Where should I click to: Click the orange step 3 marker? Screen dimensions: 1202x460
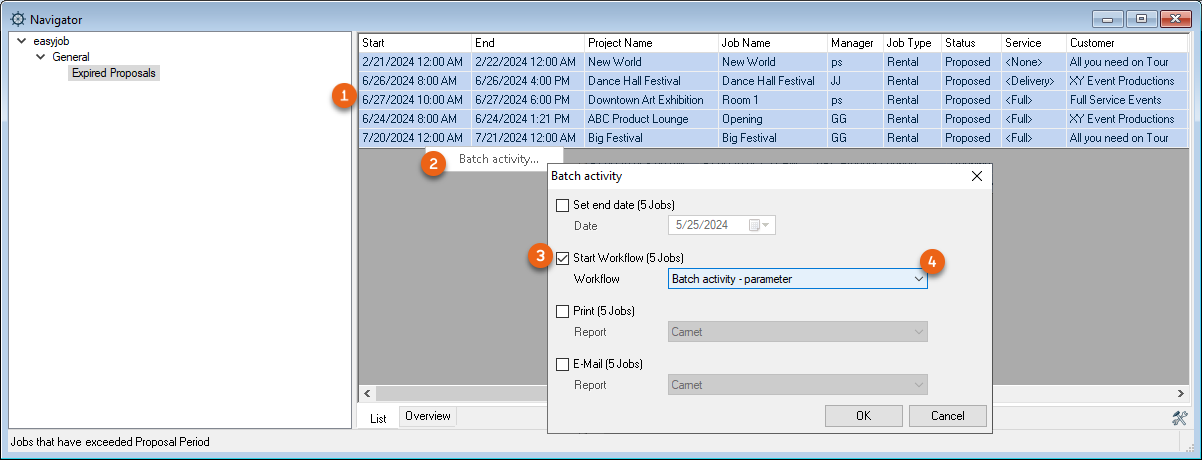click(x=539, y=257)
